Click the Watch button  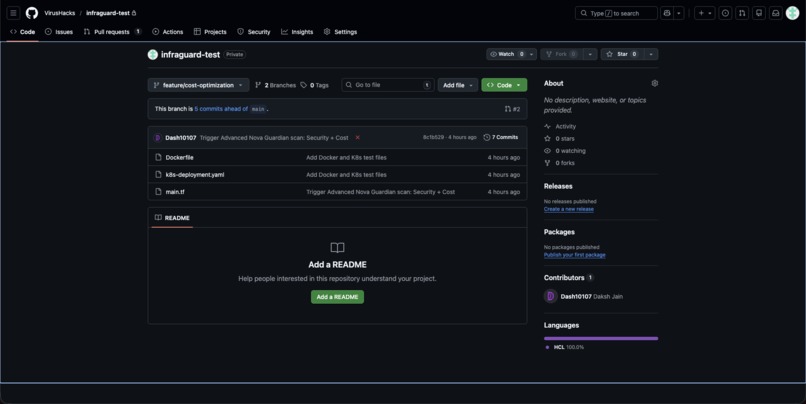[506, 54]
